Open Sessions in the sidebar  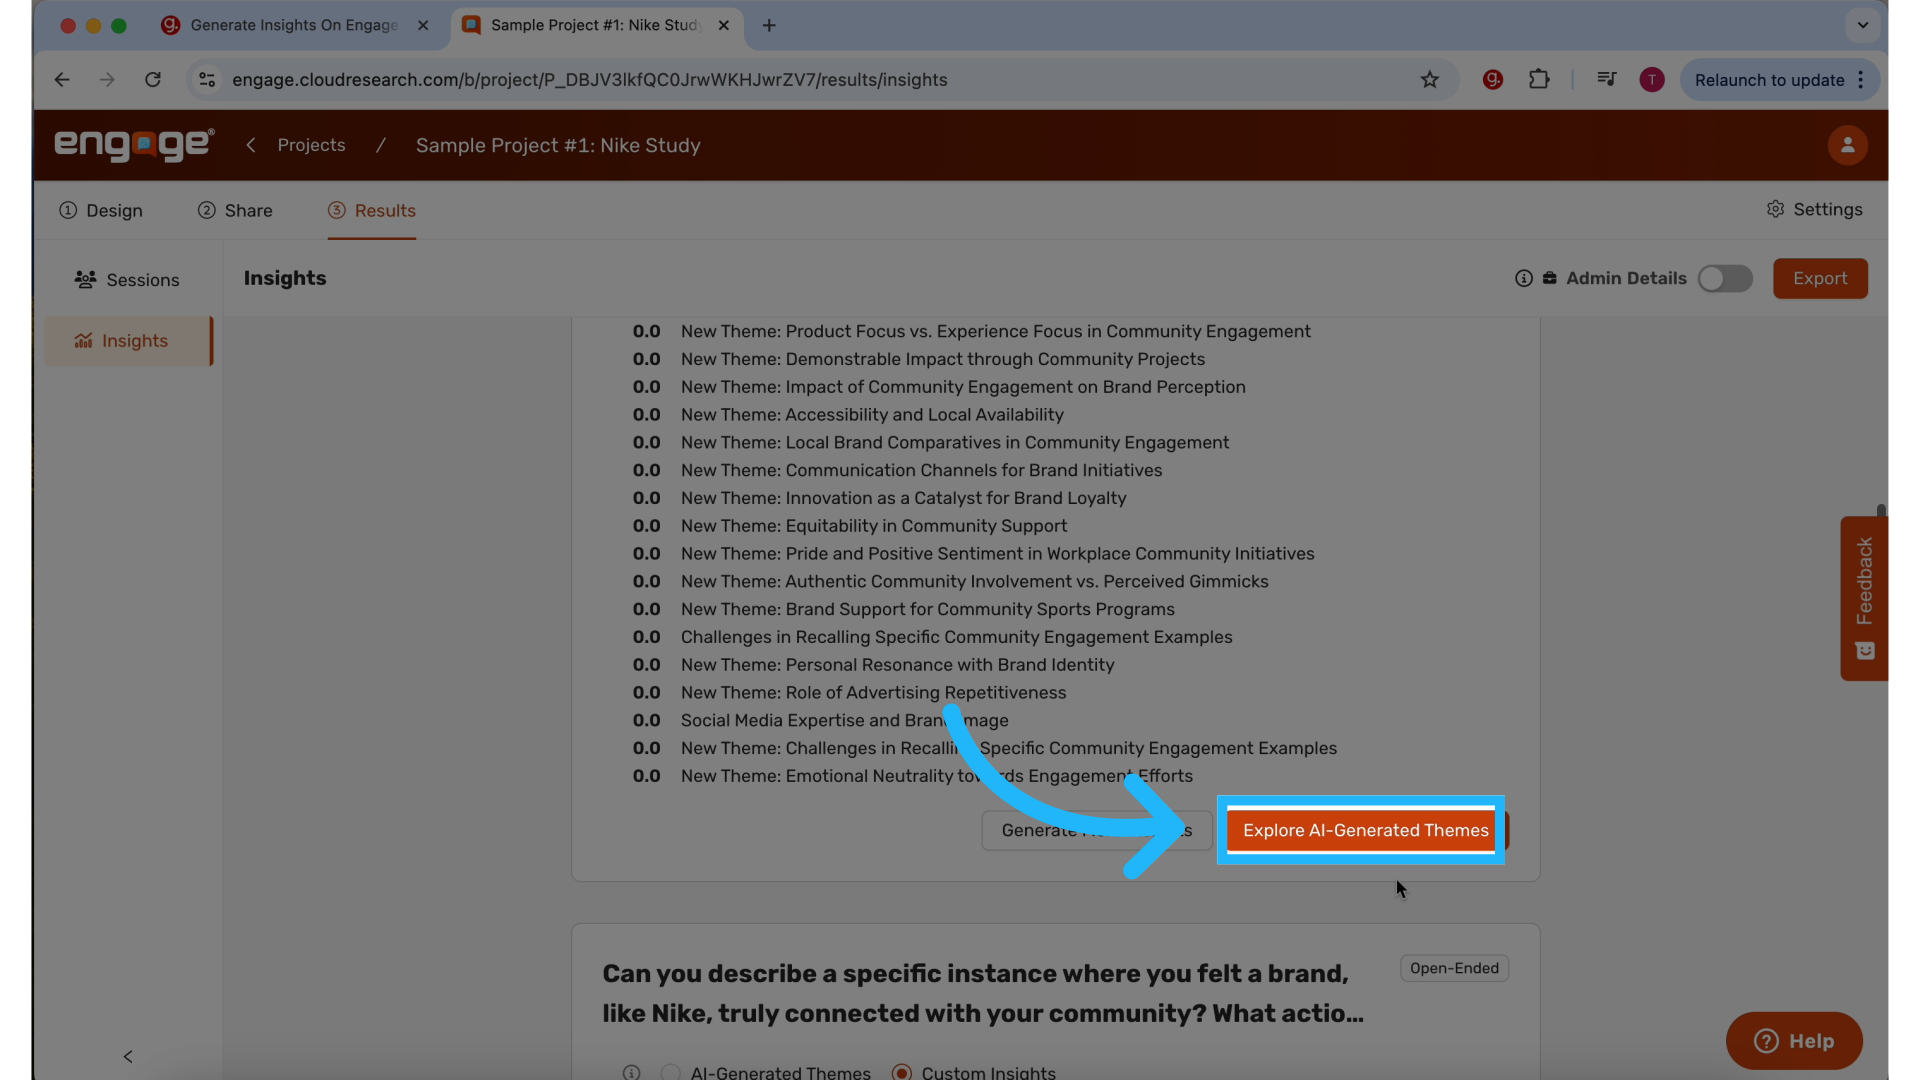pyautogui.click(x=127, y=280)
